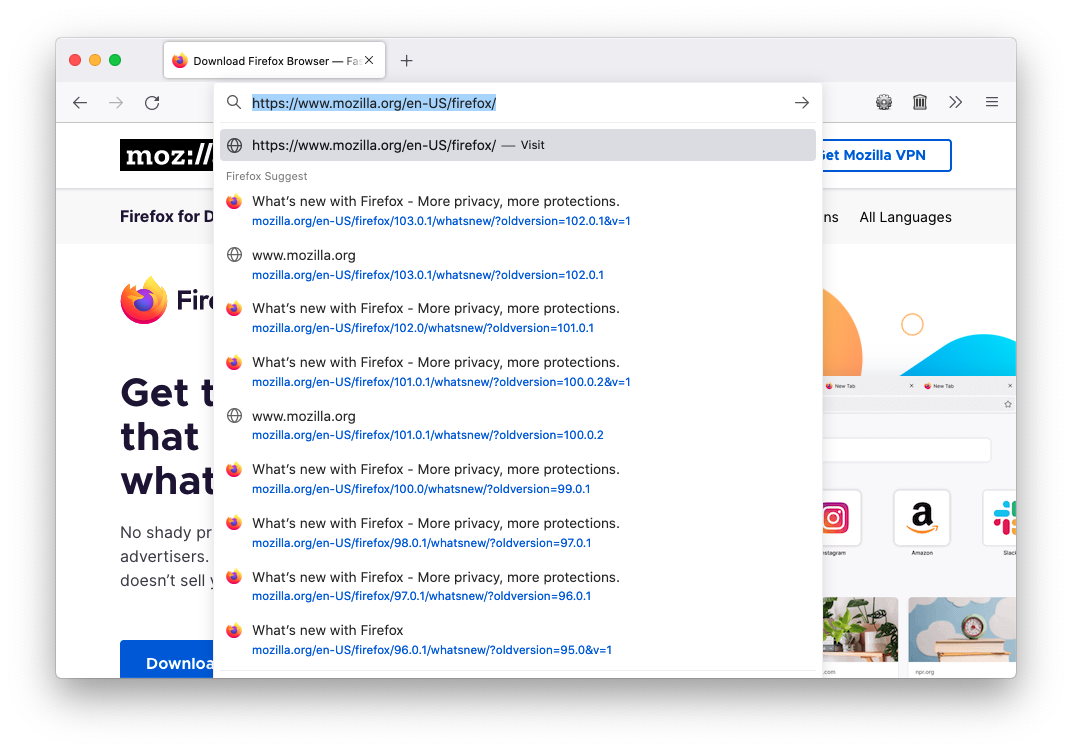1072x752 pixels.
Task: Click the blue Download button on the page
Action: 167,660
